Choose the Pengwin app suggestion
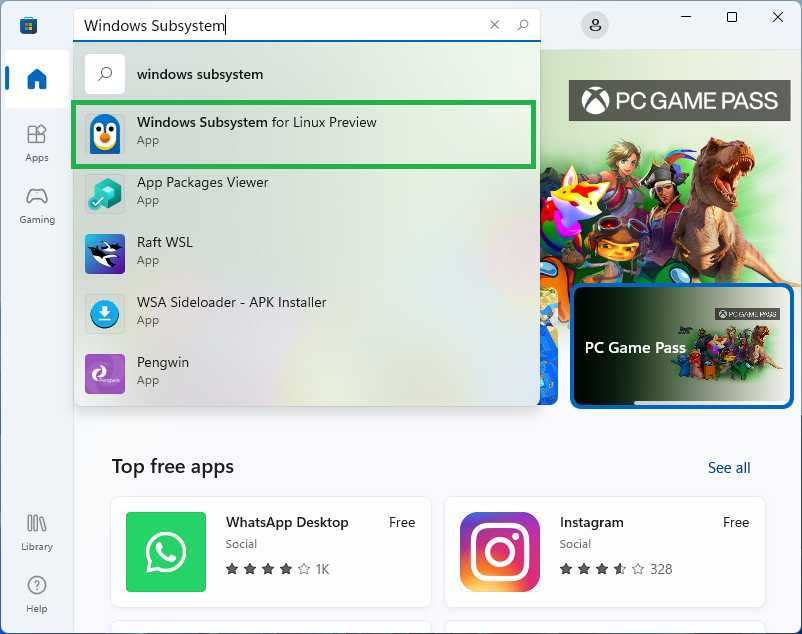 [306, 374]
